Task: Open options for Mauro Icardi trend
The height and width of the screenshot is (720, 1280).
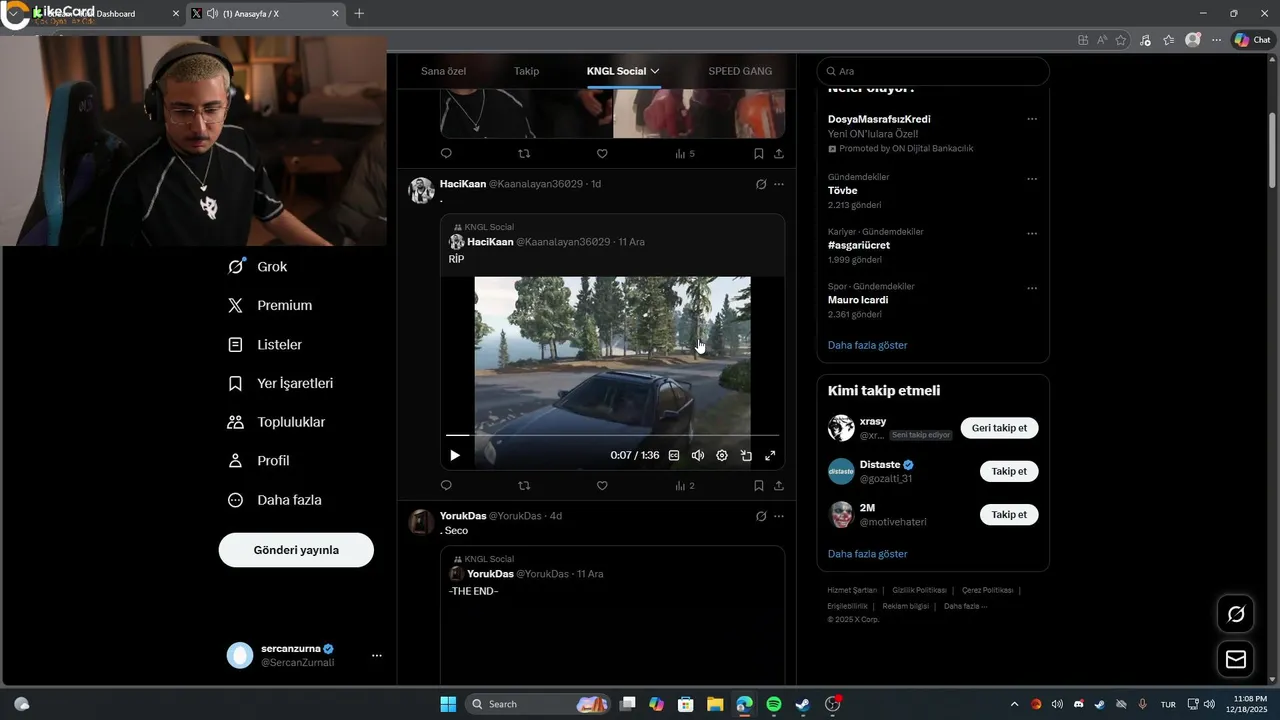Action: (1032, 288)
